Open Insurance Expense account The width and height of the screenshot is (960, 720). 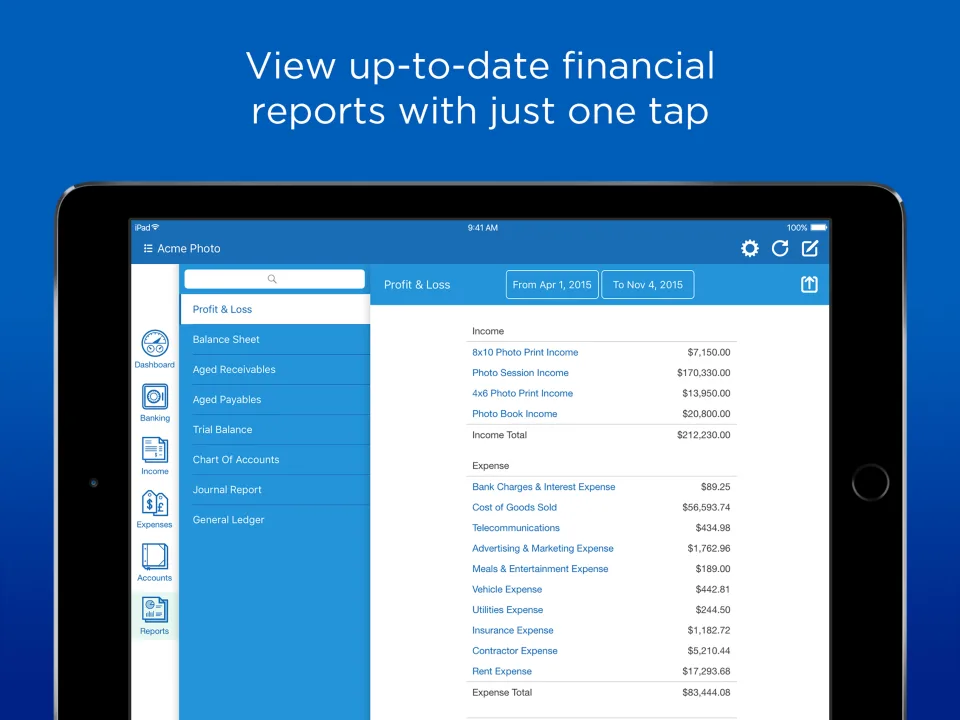click(x=512, y=630)
